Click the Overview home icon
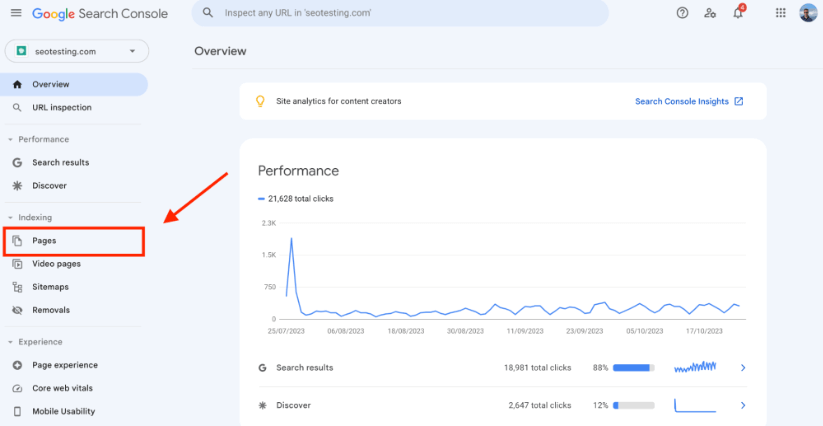Viewport: 823px width, 426px height. [x=17, y=84]
